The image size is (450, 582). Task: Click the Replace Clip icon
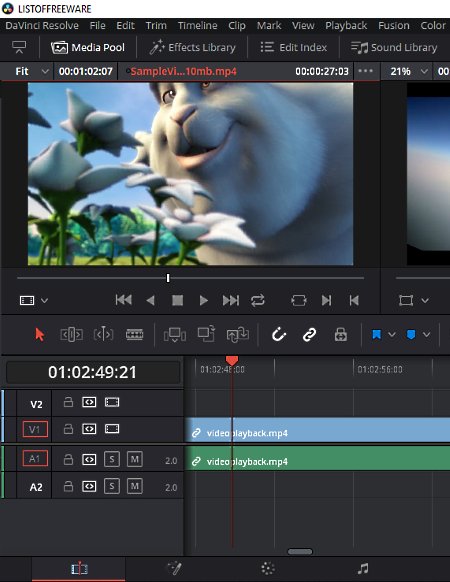(x=238, y=334)
